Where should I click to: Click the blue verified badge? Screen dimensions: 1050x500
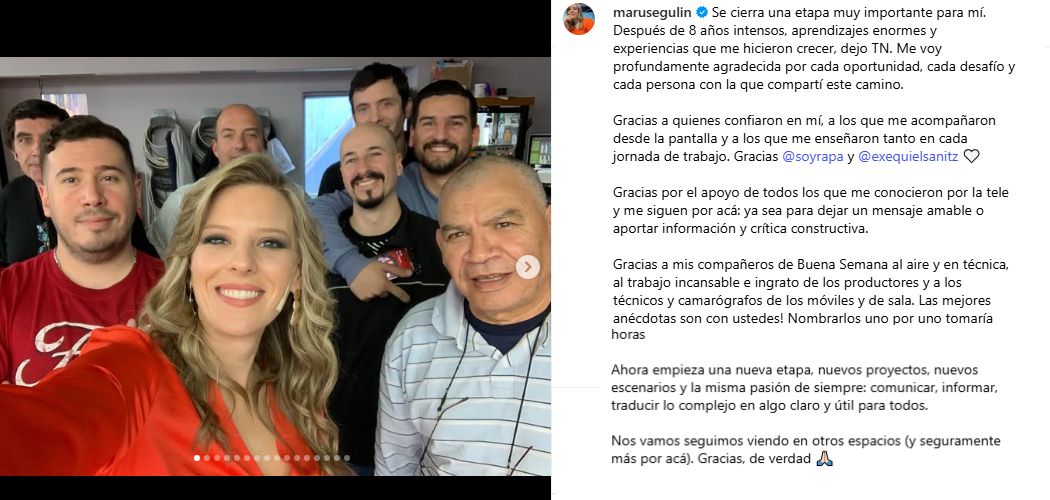(x=702, y=13)
